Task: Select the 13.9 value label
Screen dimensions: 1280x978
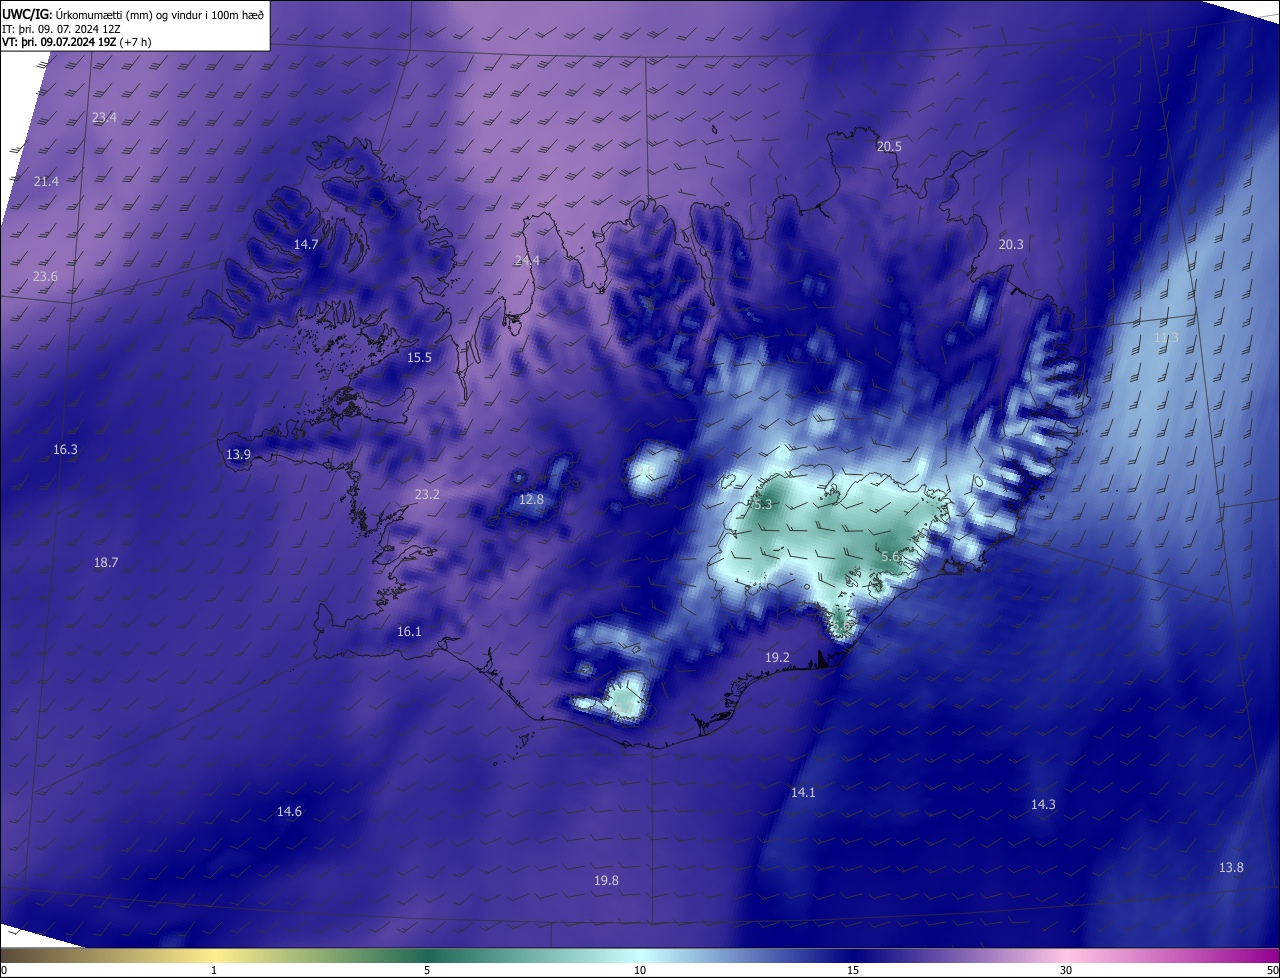Action: tap(238, 454)
